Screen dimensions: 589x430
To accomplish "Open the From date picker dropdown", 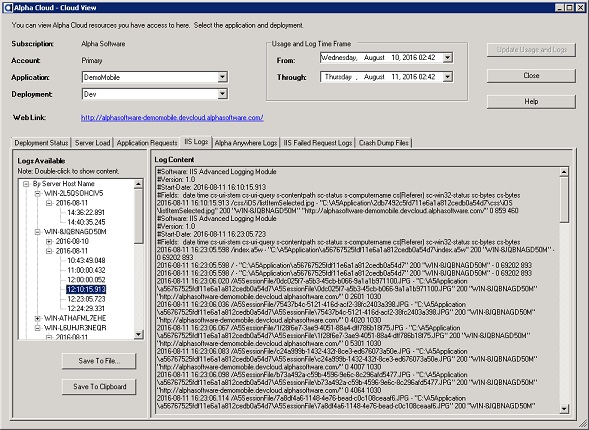I will pos(447,58).
